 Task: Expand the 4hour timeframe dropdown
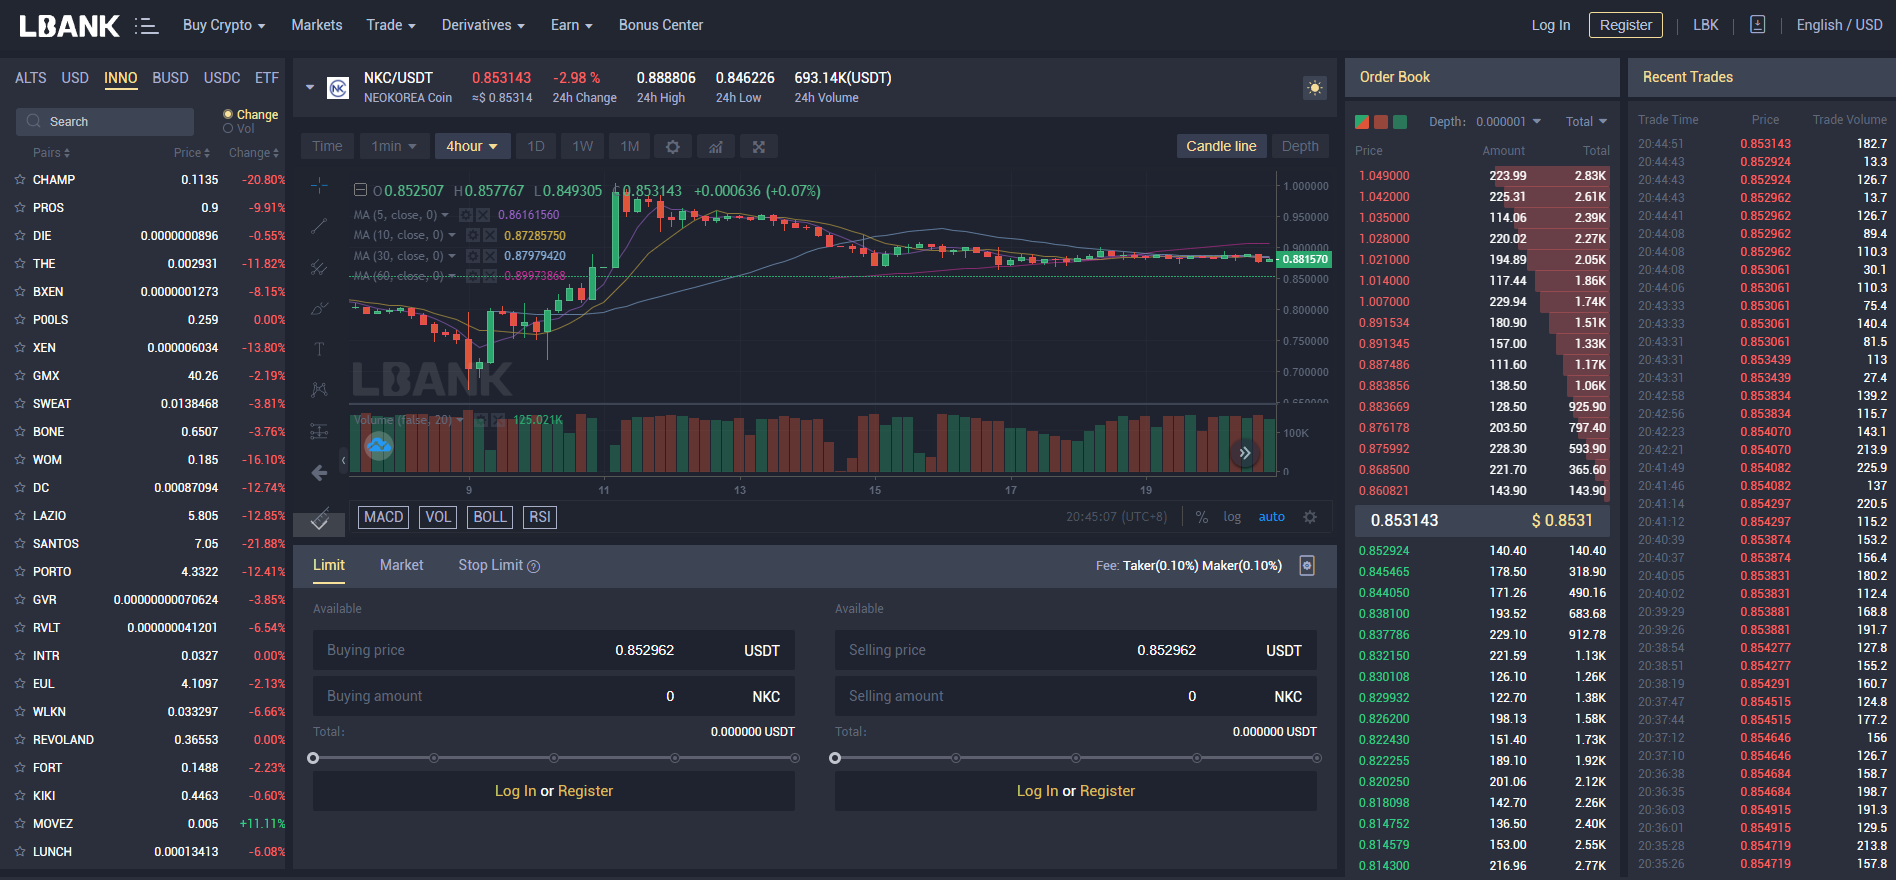point(472,147)
